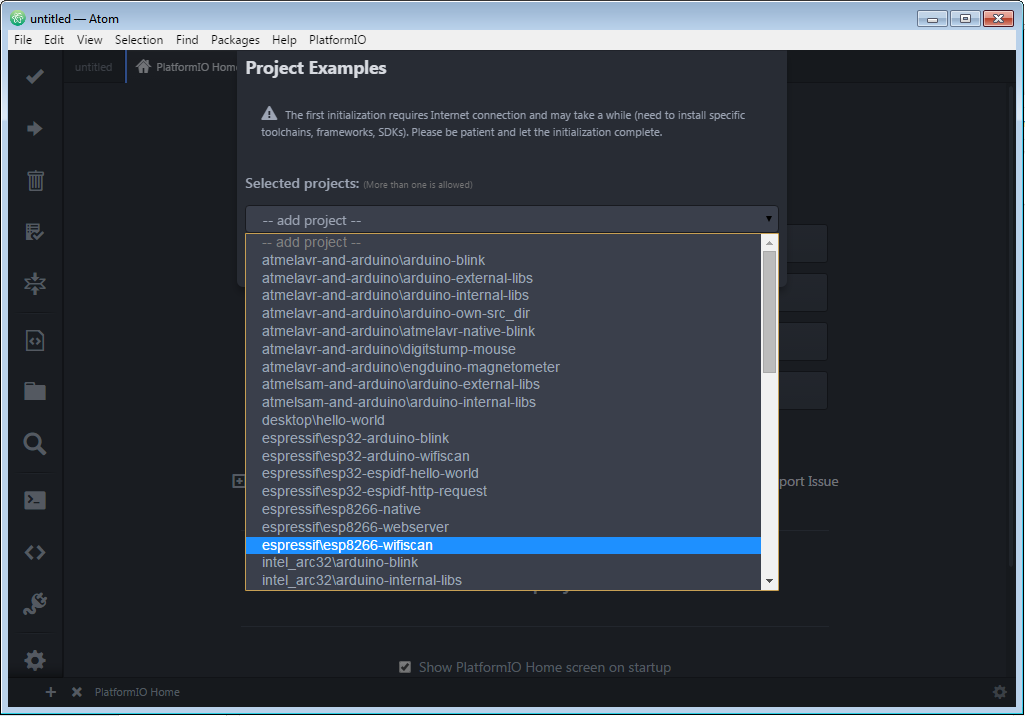
Task: Open PlatformIO Home via the code-file icon
Action: click(x=34, y=338)
